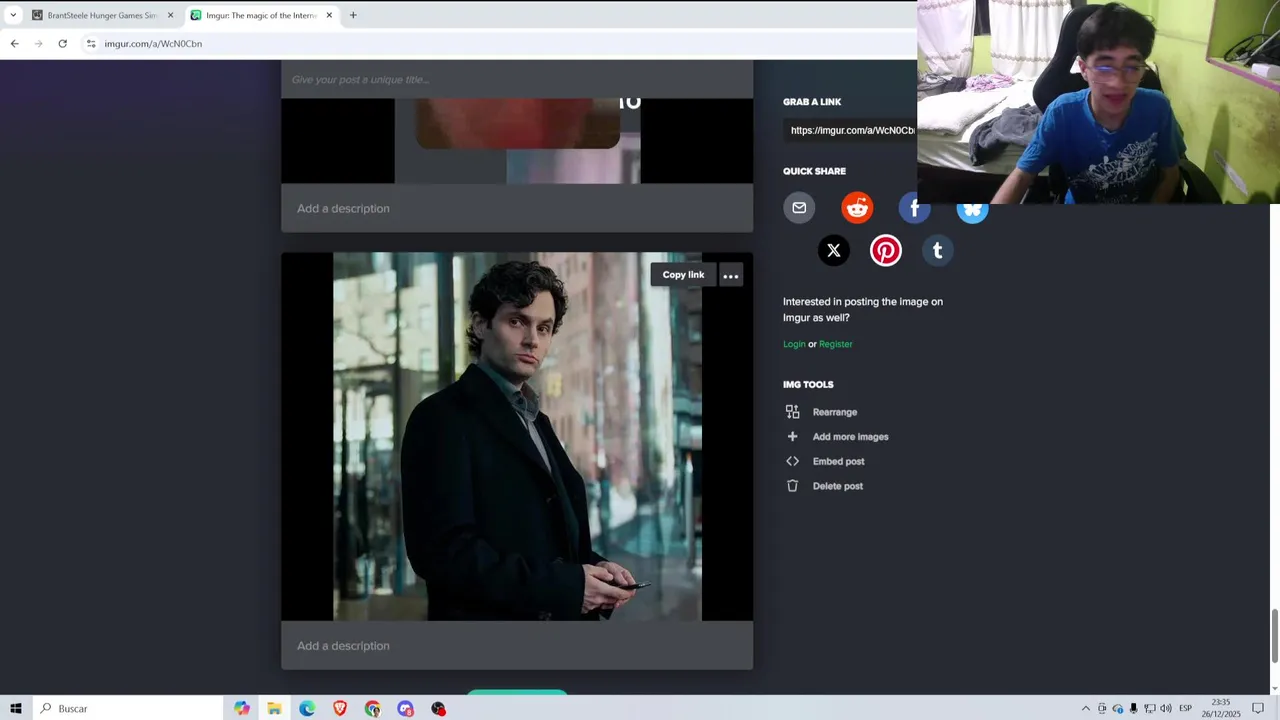
Task: Click the photo of man in dark coat
Action: coord(517,436)
